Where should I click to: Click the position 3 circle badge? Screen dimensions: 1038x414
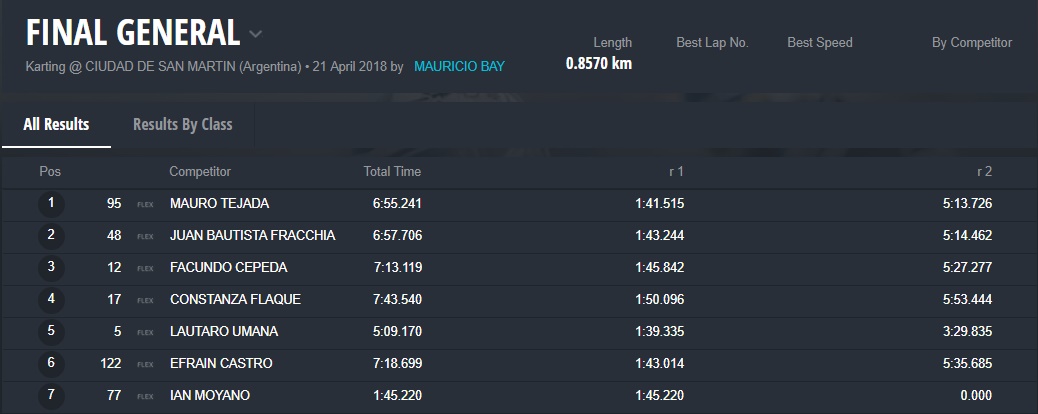50,268
